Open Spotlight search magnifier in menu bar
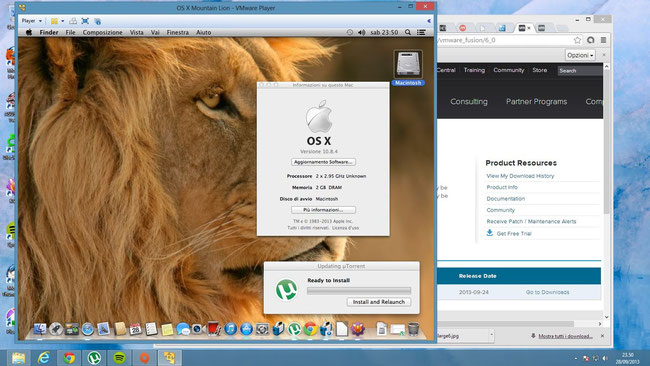The image size is (650, 366). (x=408, y=32)
